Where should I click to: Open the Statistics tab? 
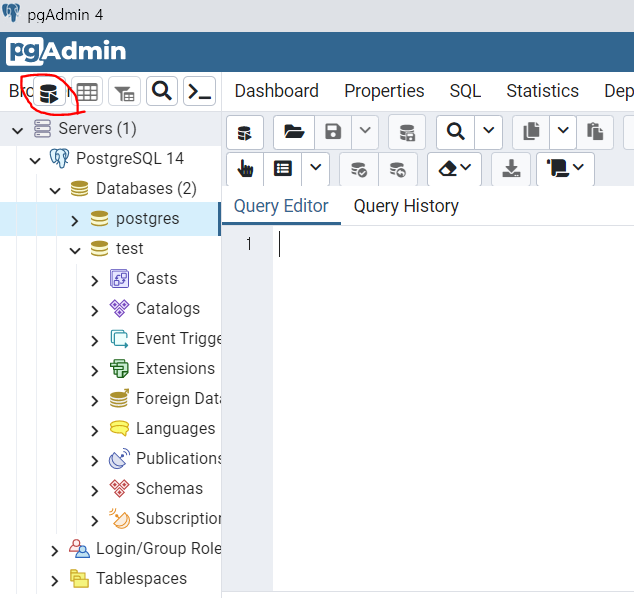click(x=543, y=91)
